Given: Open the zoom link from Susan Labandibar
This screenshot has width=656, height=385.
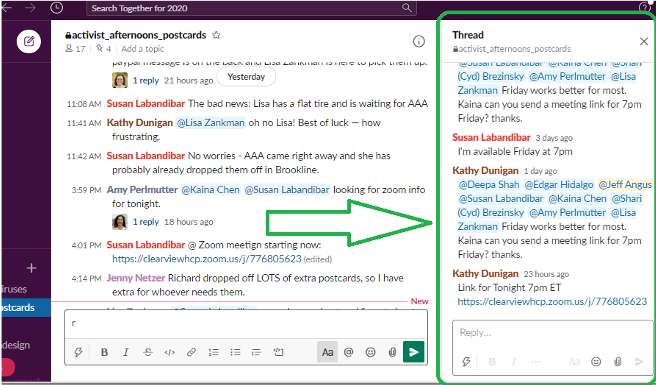Looking at the screenshot, I should click(207, 259).
